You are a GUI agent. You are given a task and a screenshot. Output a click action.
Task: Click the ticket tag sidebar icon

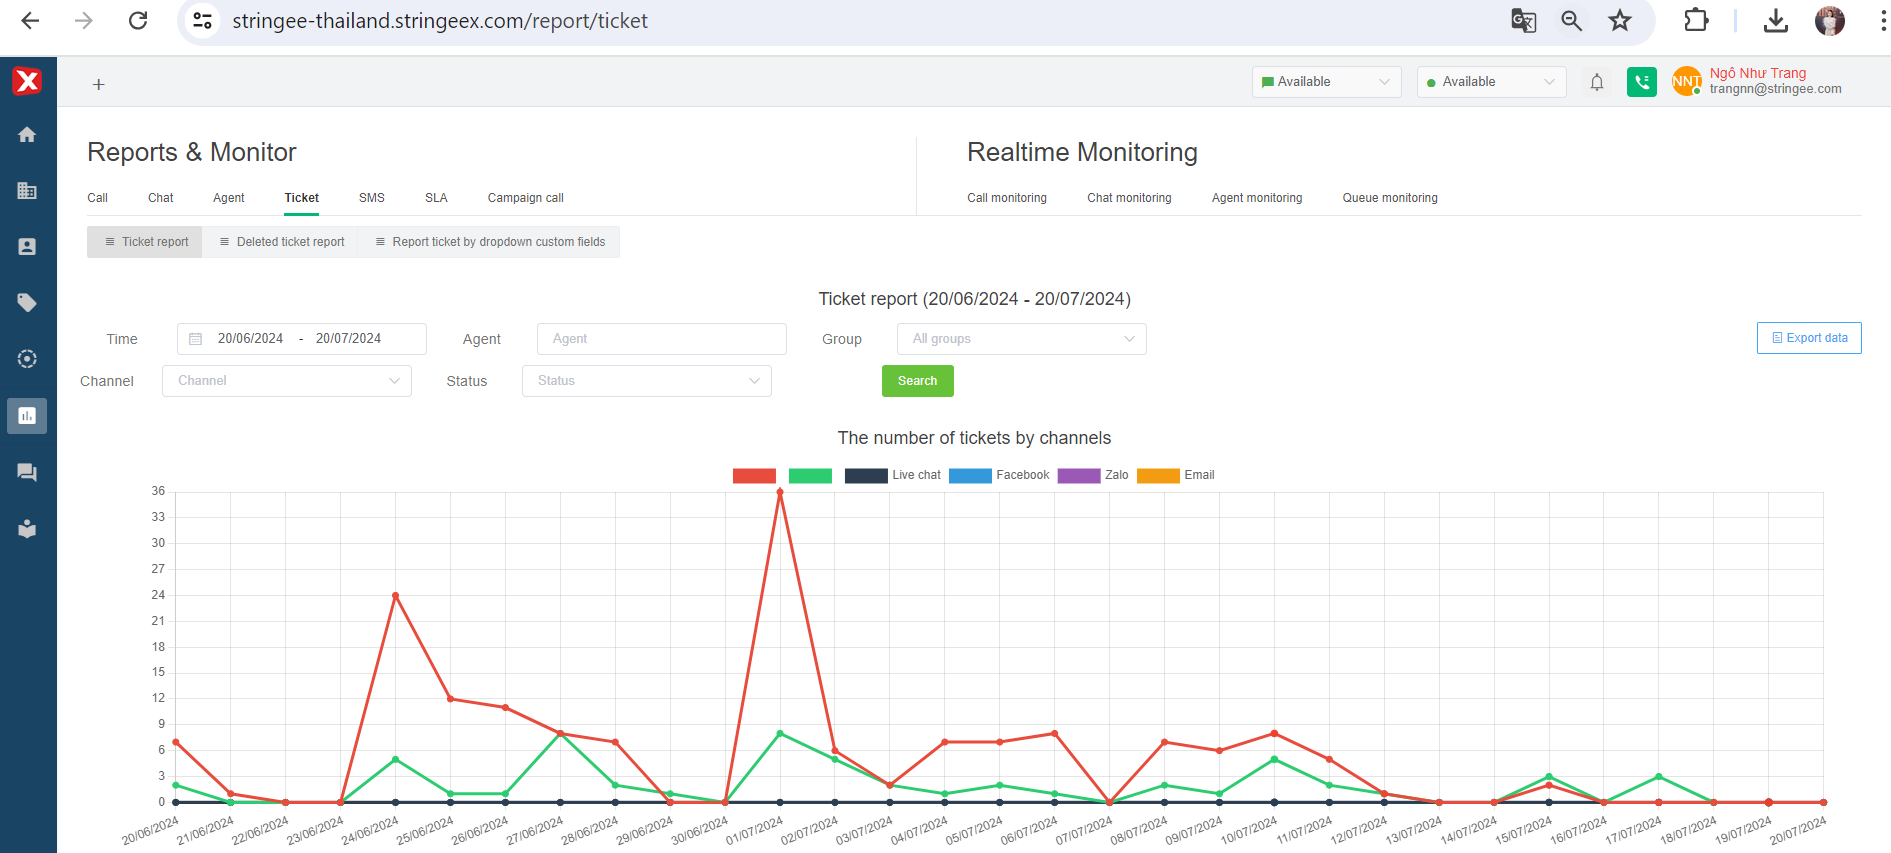[x=27, y=303]
